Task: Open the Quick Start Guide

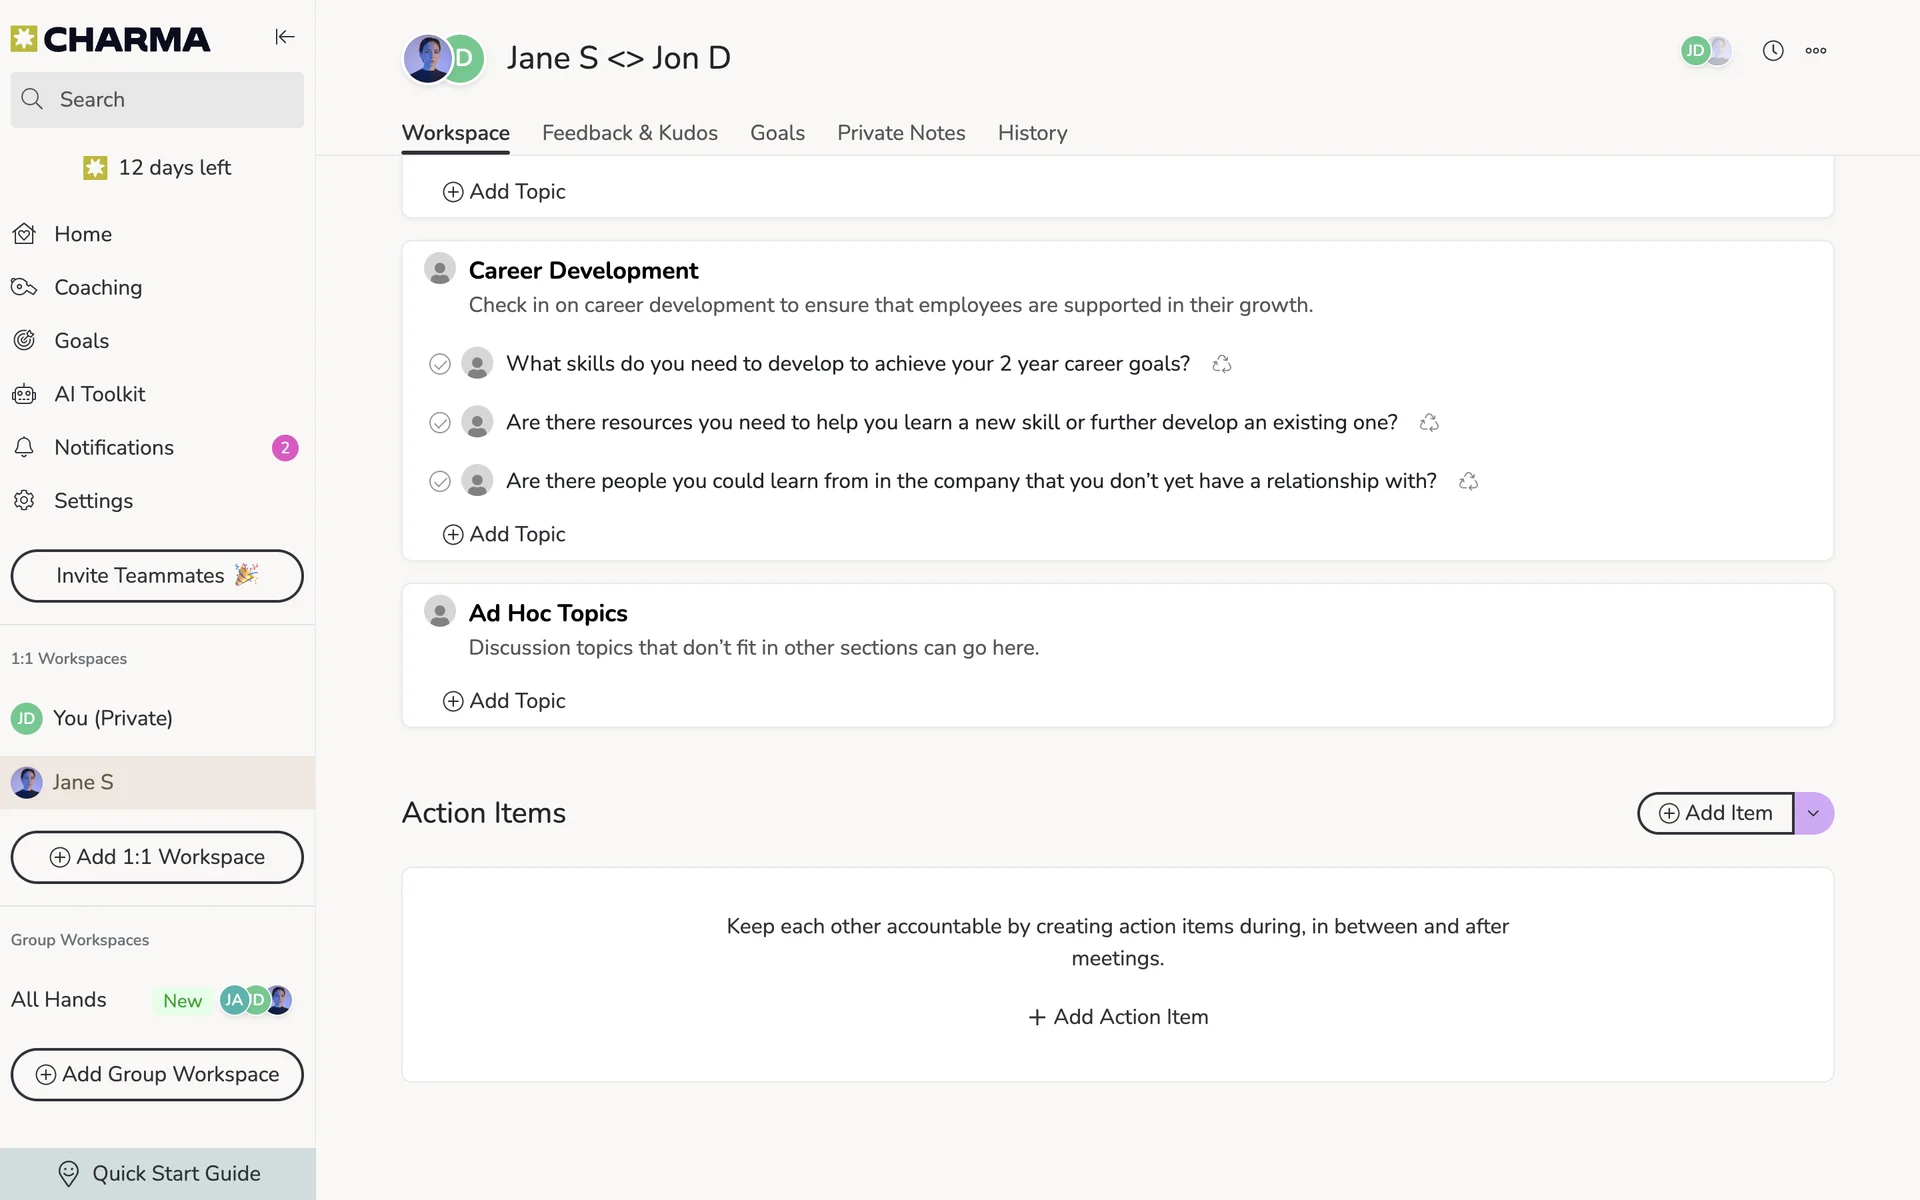Action: tap(158, 1174)
